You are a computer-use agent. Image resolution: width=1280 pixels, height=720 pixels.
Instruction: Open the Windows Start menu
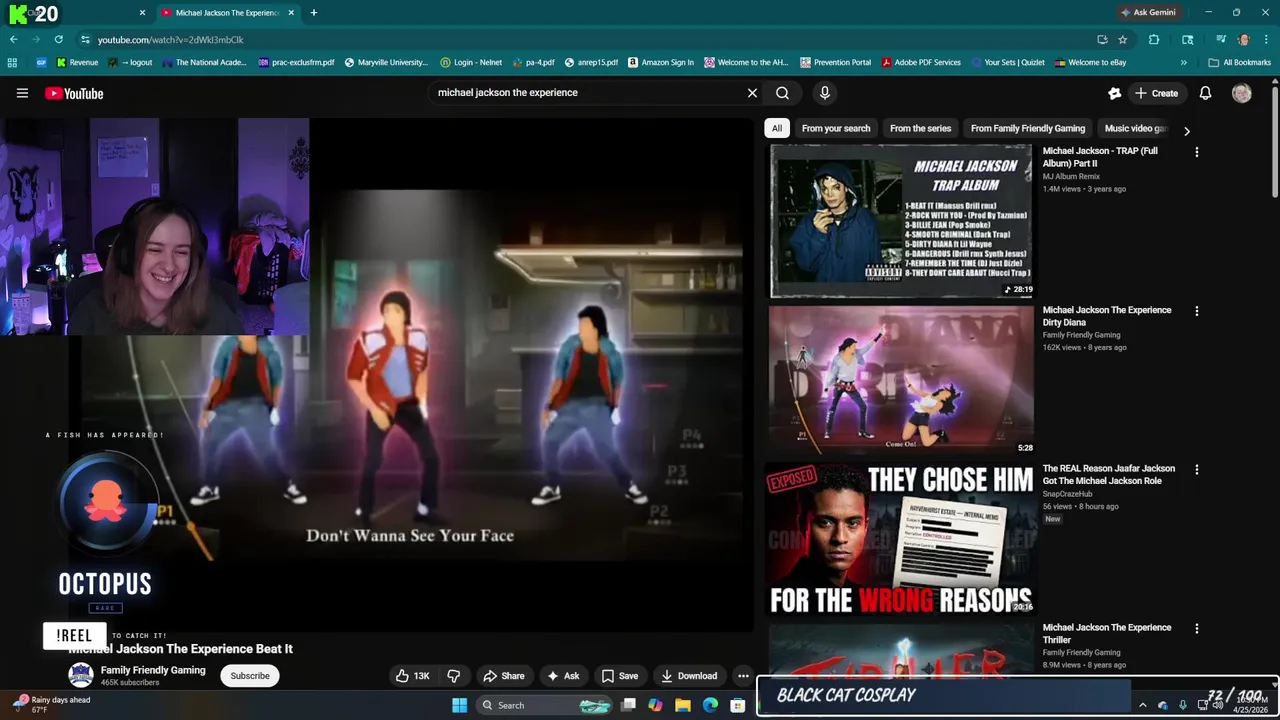pyautogui.click(x=459, y=705)
